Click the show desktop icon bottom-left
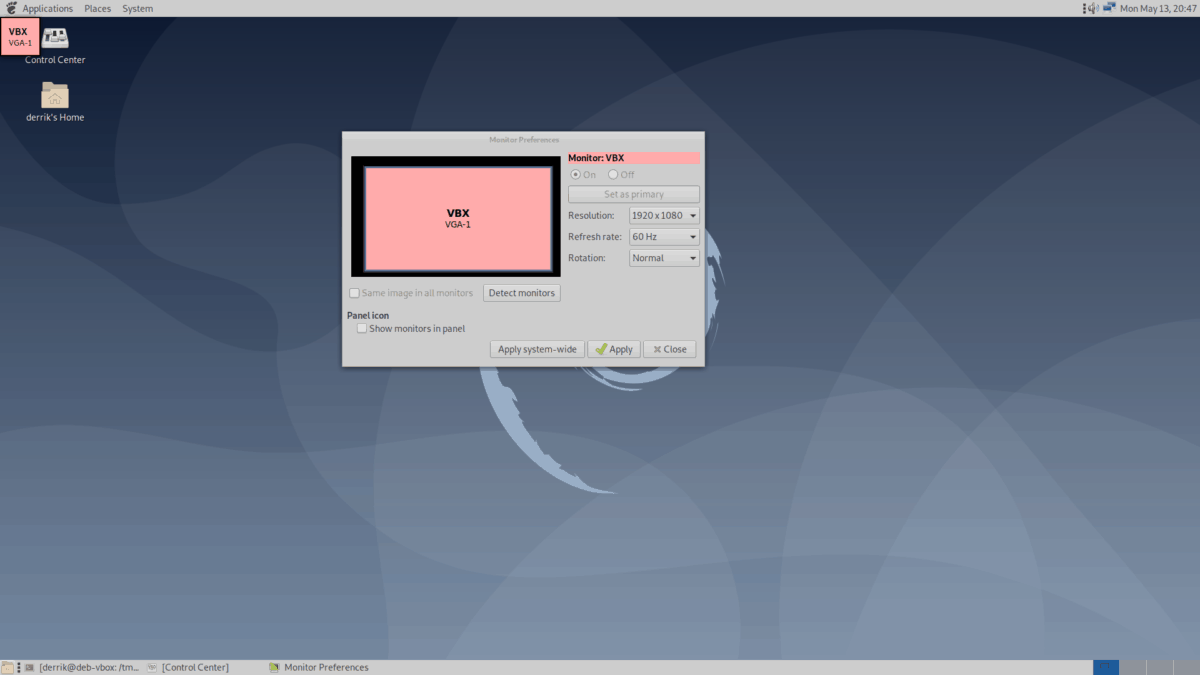Screen dimensions: 1200x675 pos(7,667)
